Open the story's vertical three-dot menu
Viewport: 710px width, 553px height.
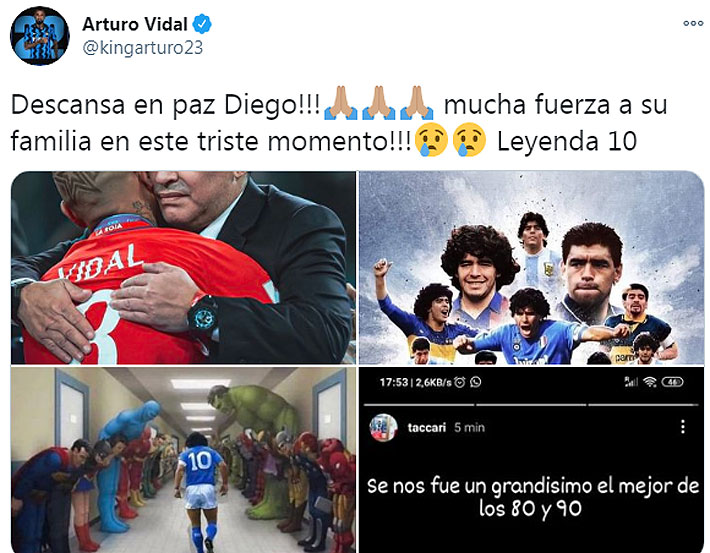coord(682,427)
